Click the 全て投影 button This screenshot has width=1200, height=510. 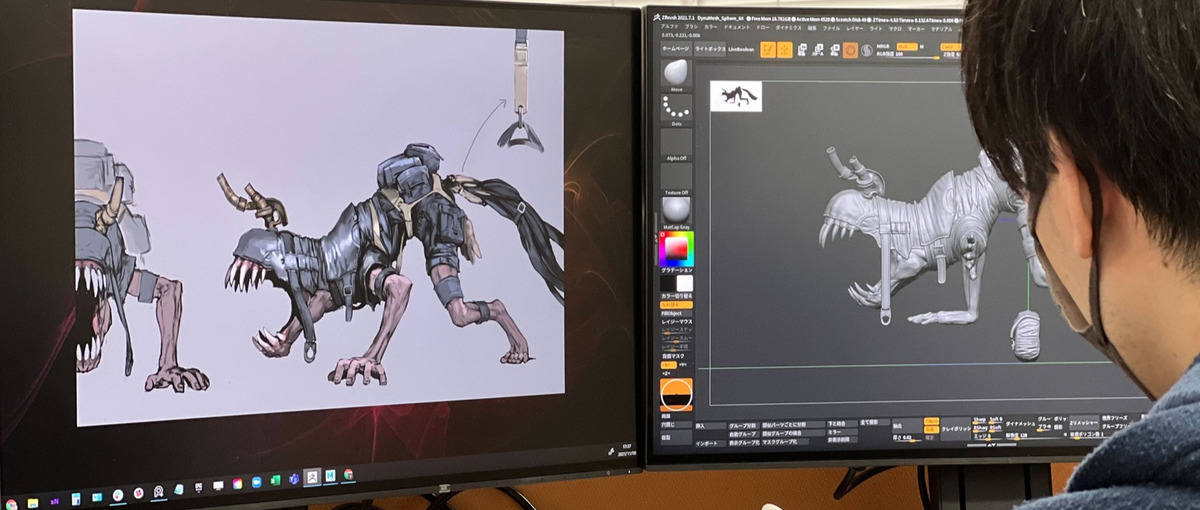click(x=875, y=423)
